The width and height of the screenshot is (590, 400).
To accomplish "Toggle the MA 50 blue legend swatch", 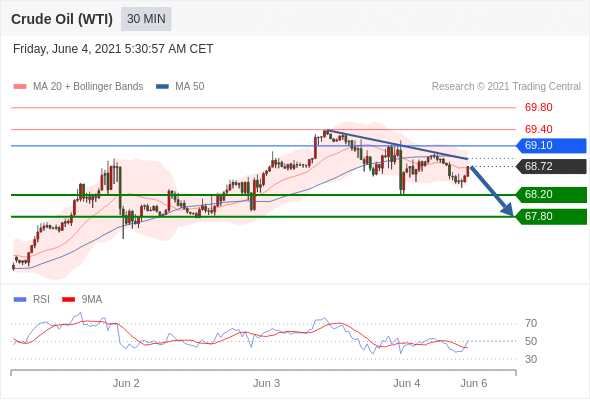I will point(163,87).
